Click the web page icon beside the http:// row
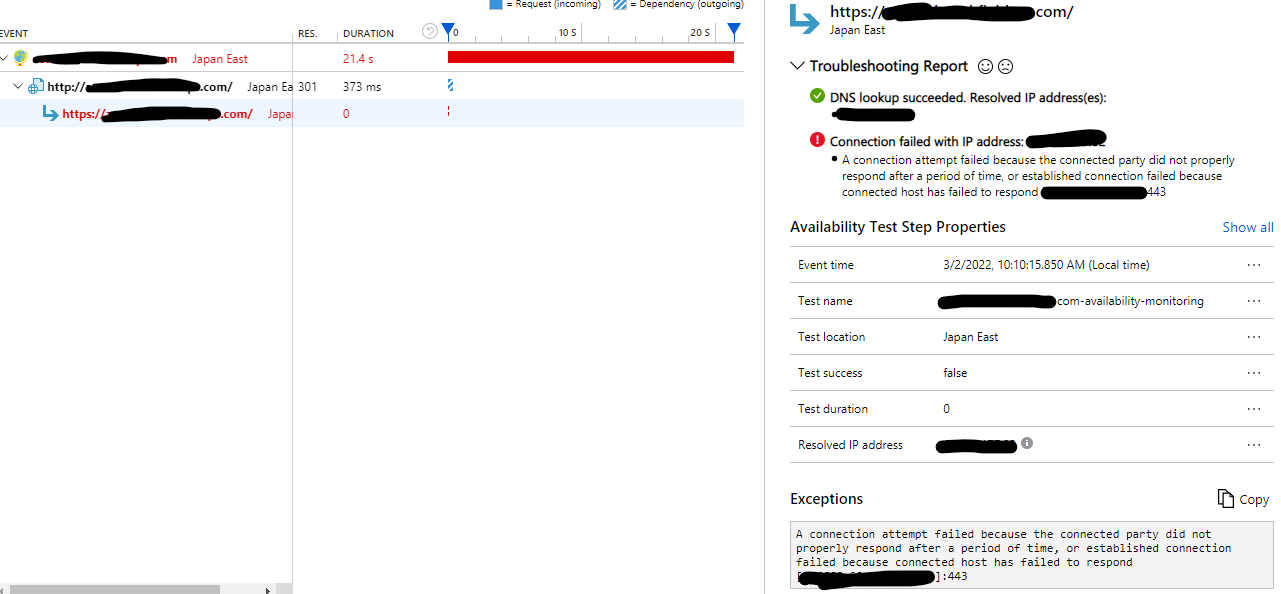Screen dimensions: 1281x594 35,86
